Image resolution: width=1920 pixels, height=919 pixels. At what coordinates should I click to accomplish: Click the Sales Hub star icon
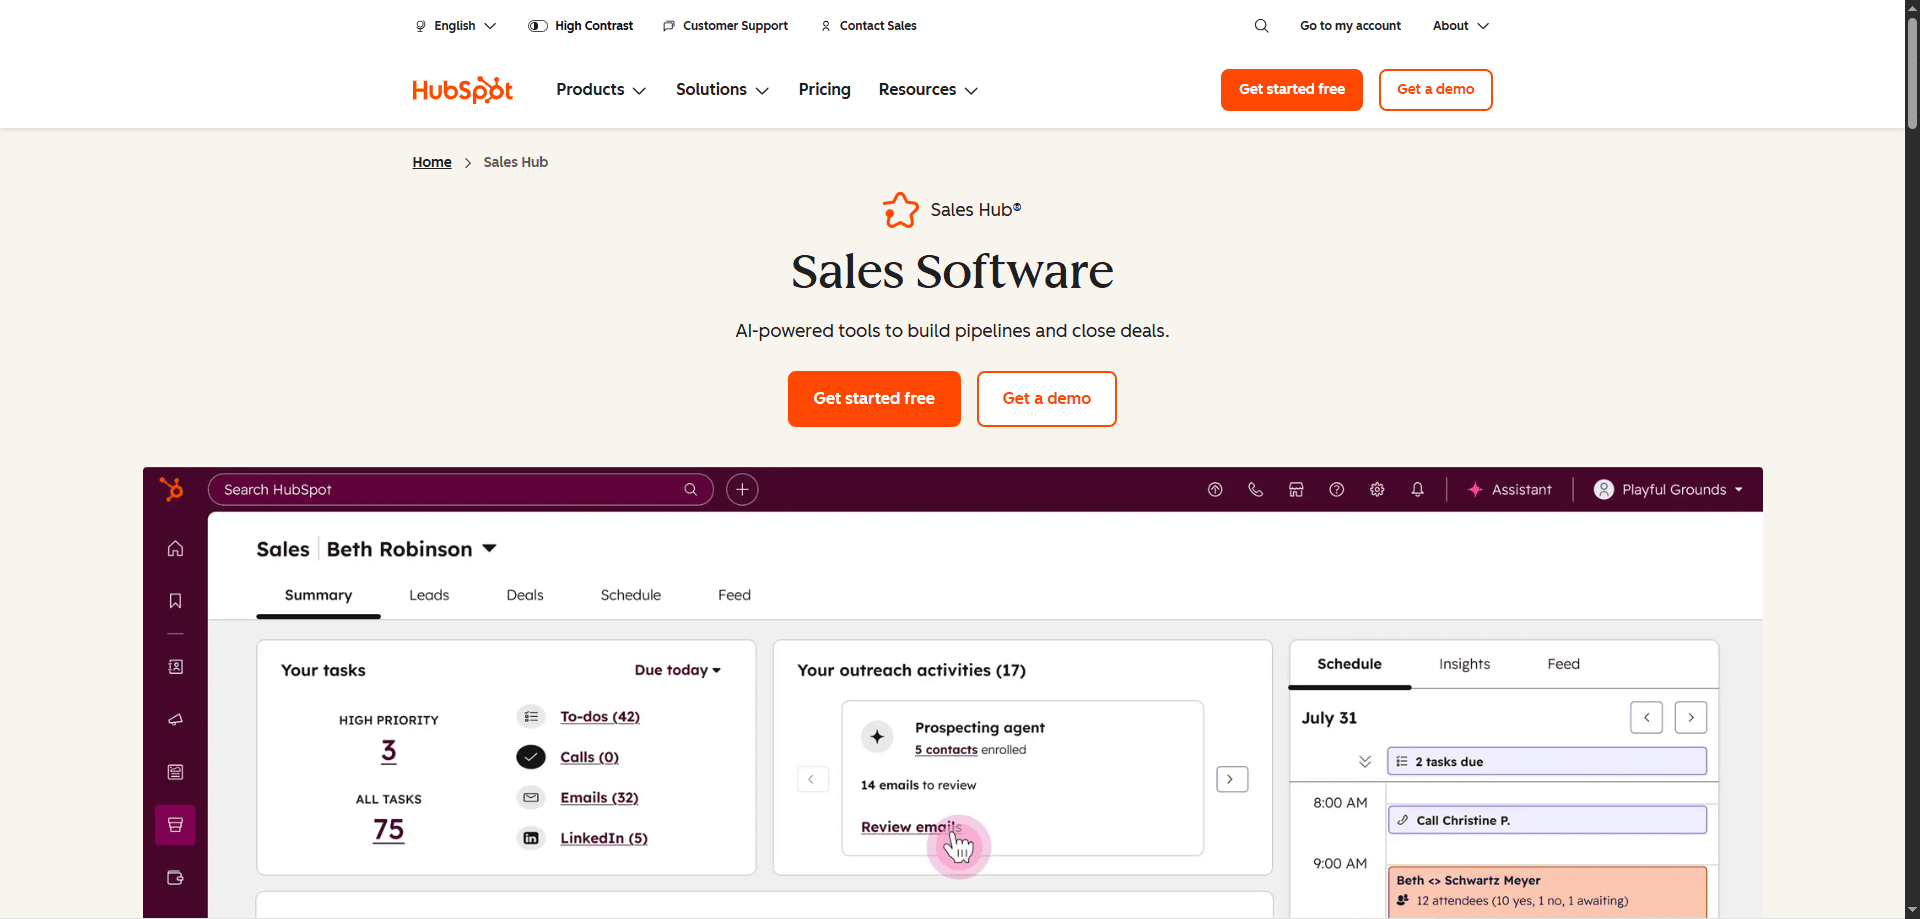coord(901,210)
